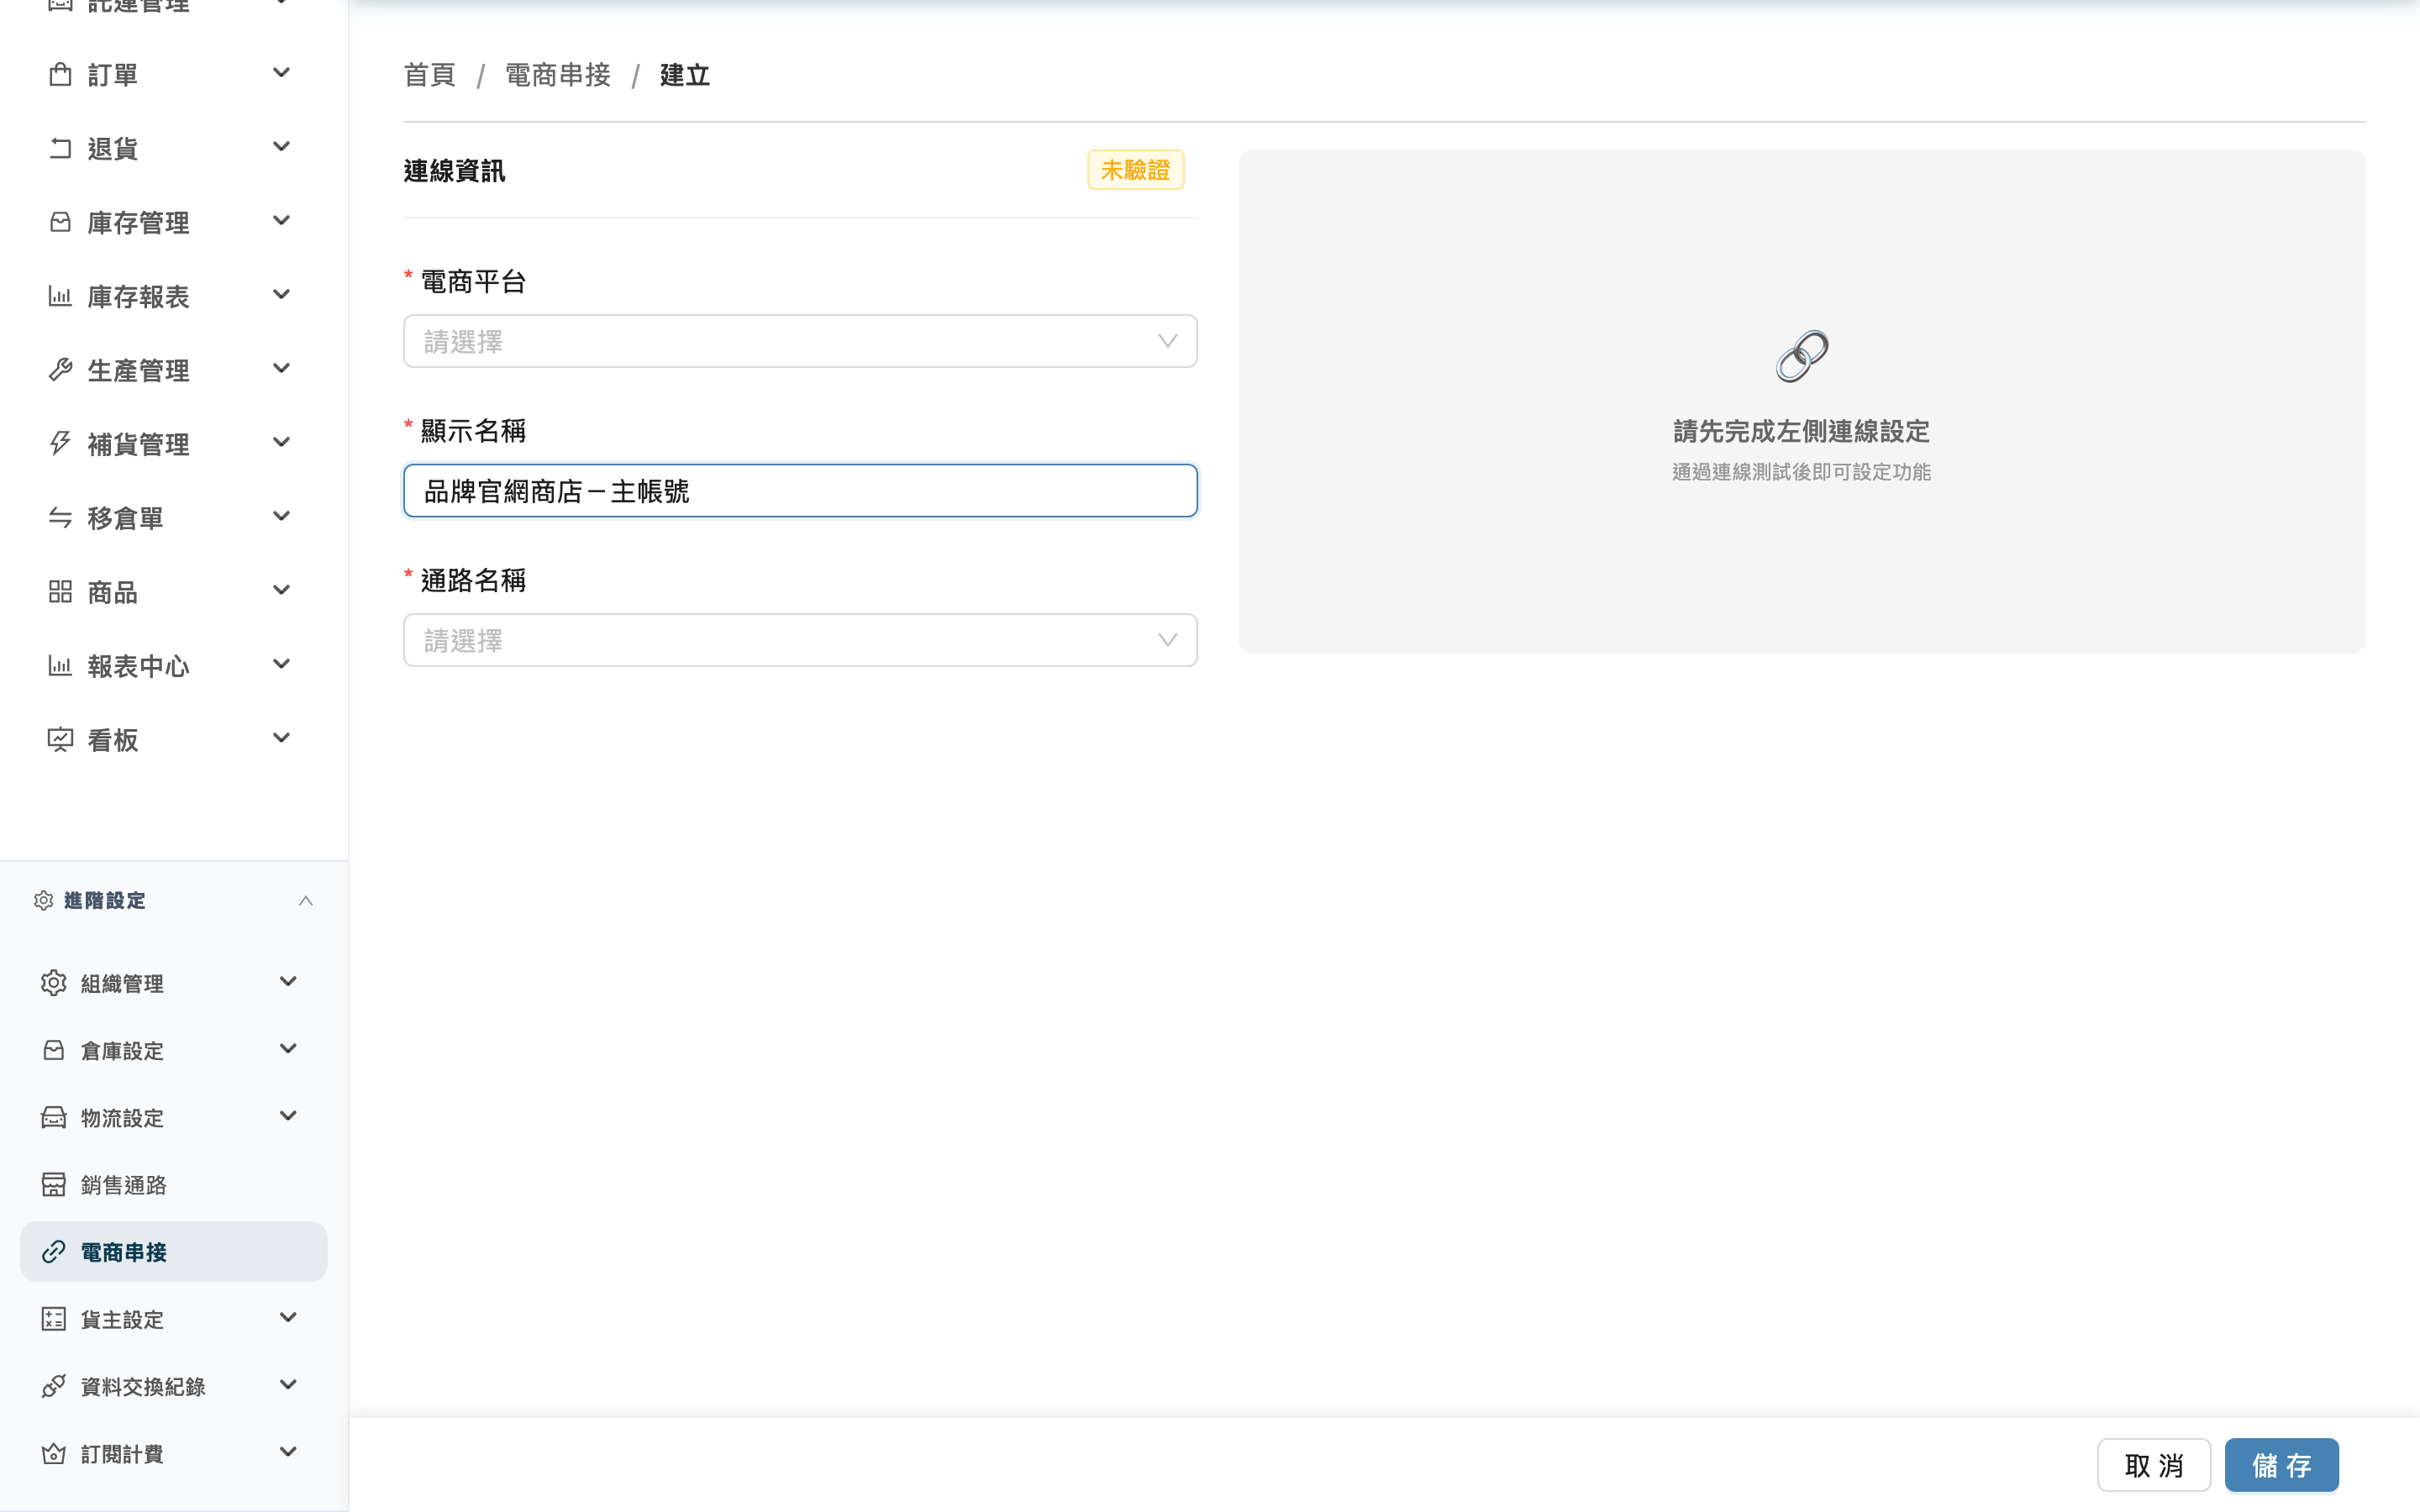
Task: Click the 銷售通路 store icon
Action: pyautogui.click(x=54, y=1184)
